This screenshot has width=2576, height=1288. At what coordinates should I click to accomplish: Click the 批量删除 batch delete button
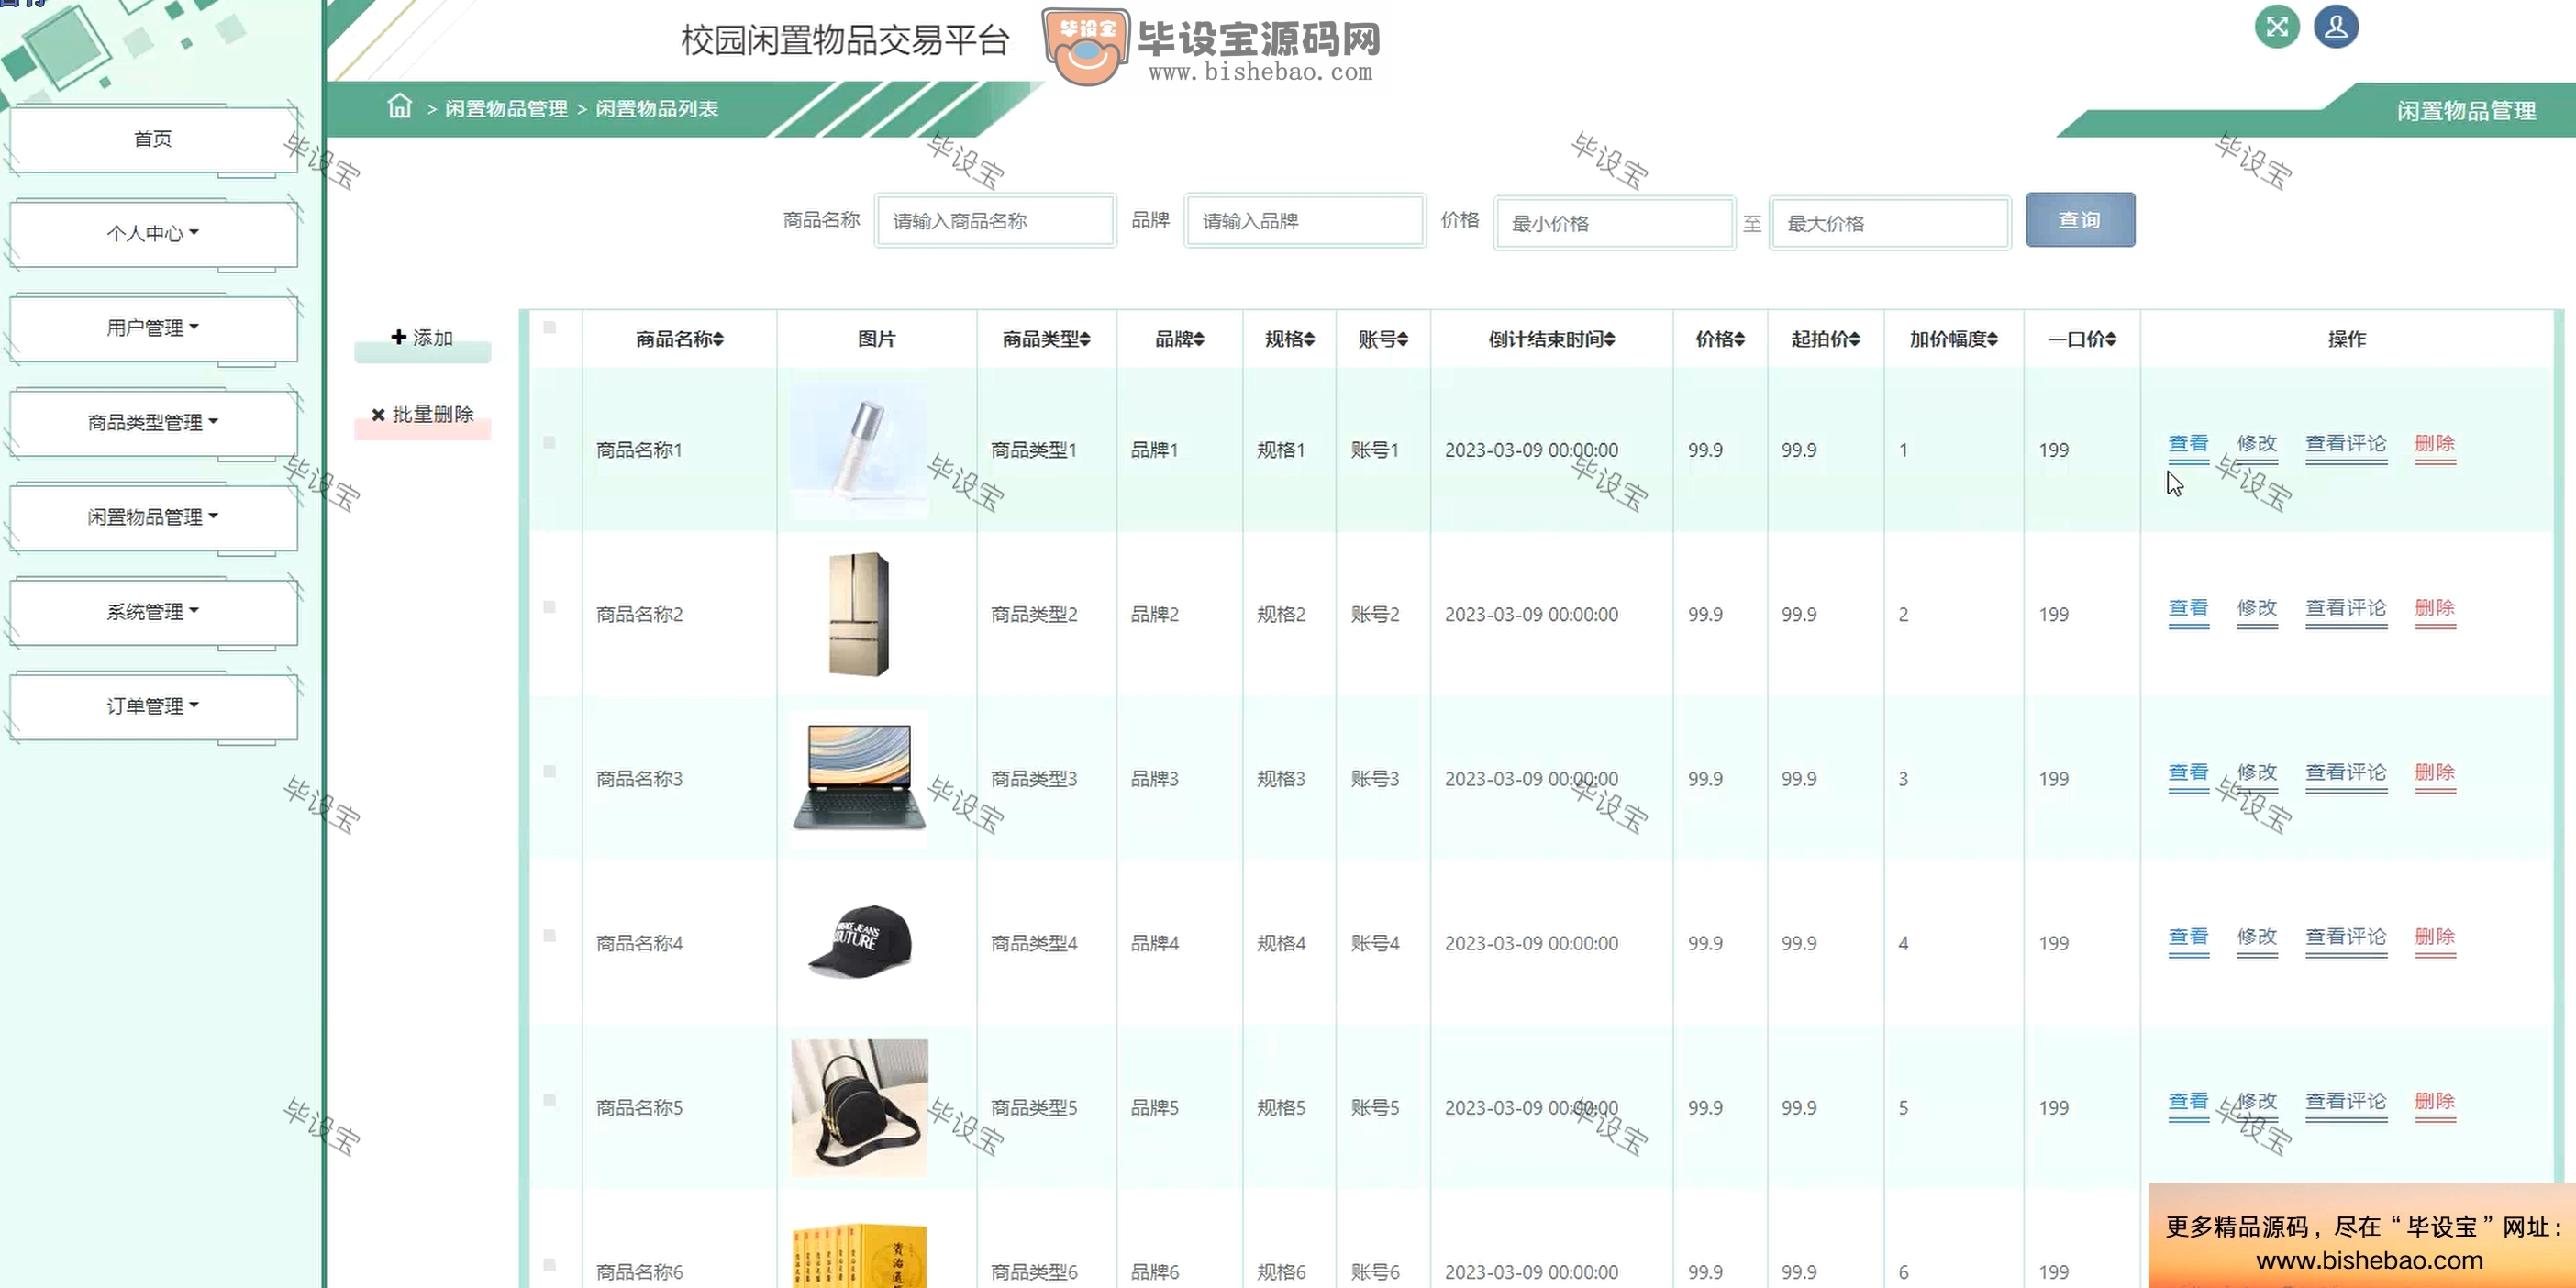point(422,415)
